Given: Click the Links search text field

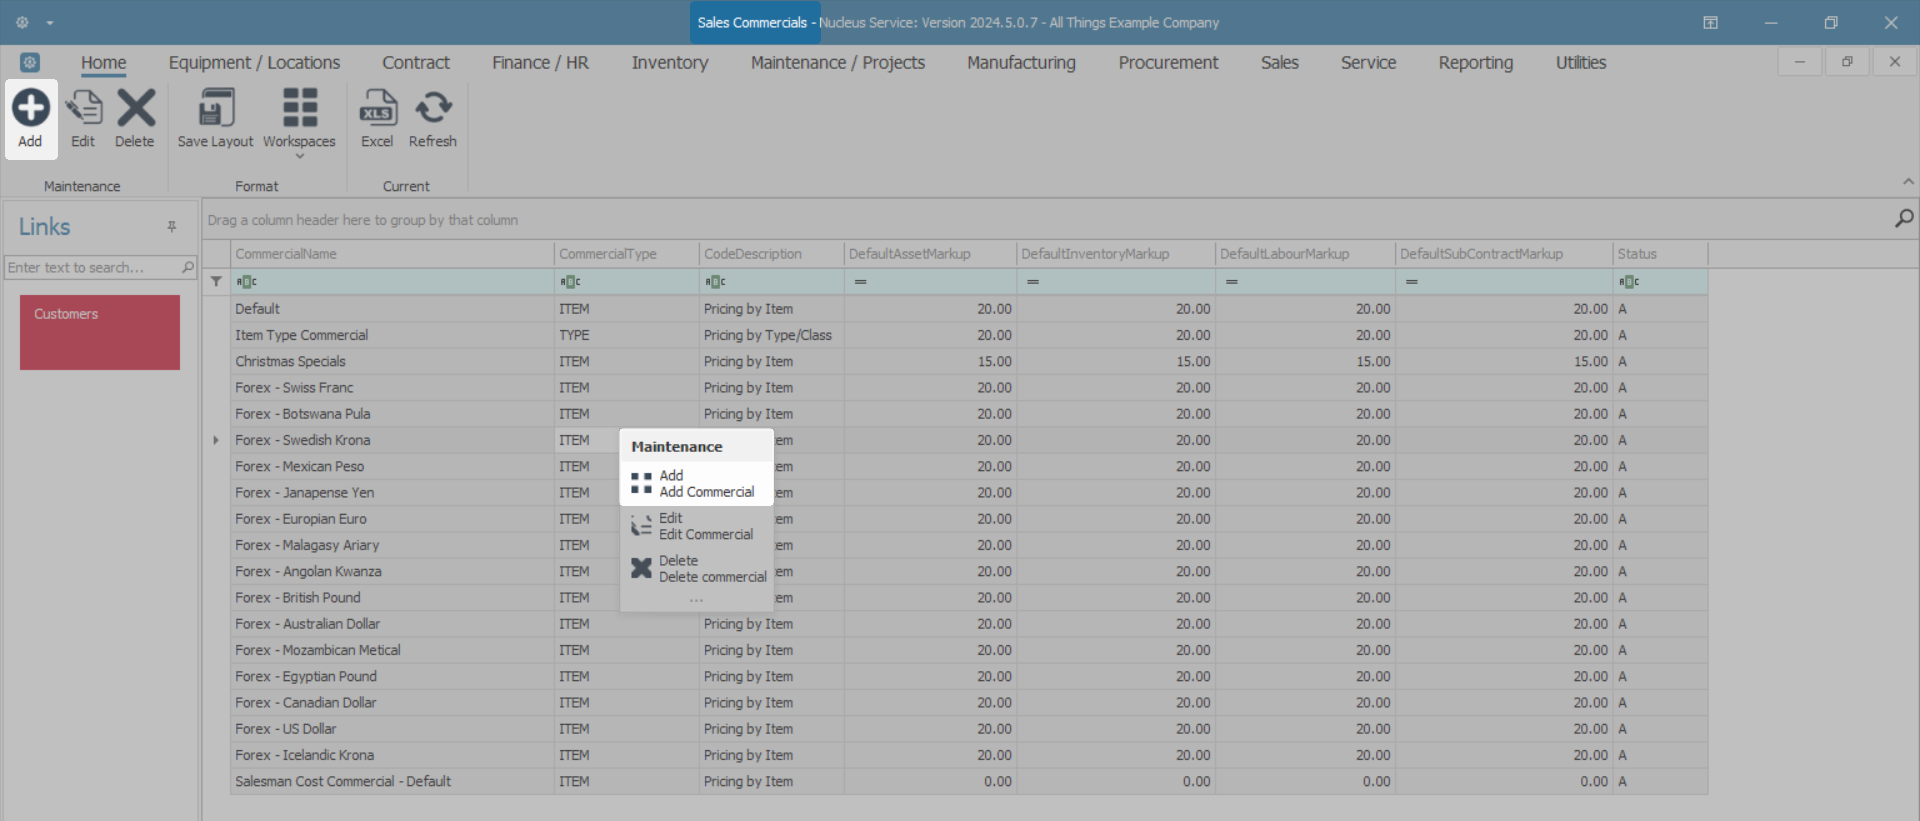Looking at the screenshot, I should point(92,267).
